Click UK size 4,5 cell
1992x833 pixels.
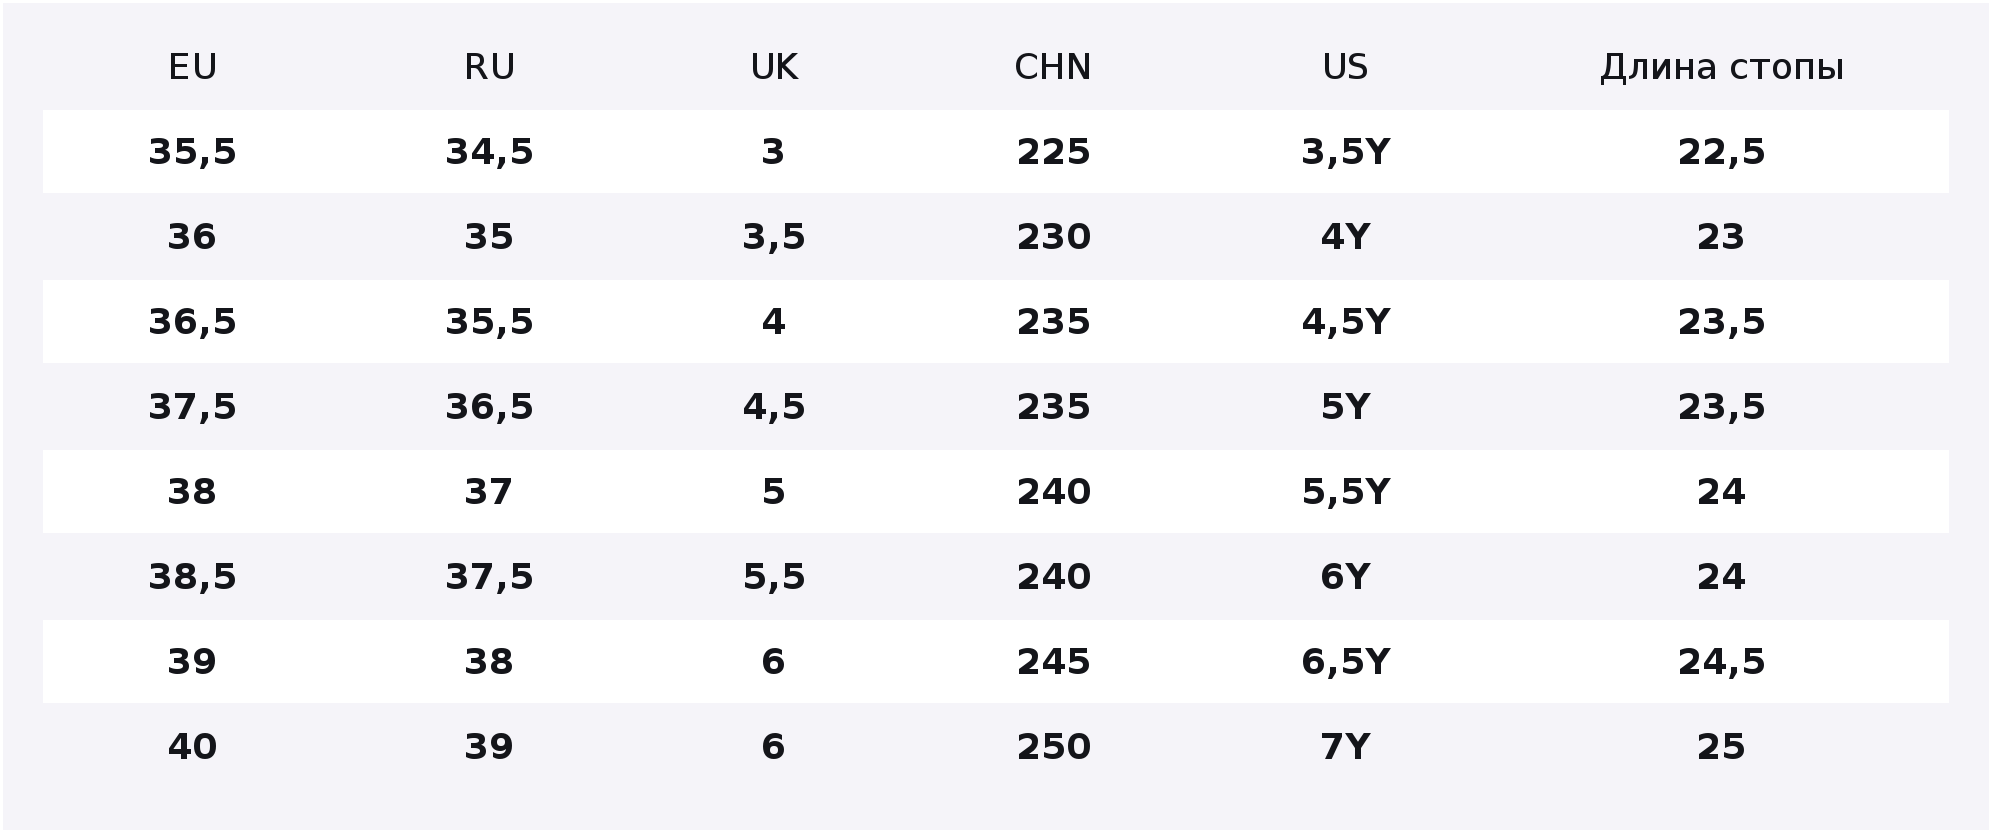tap(773, 407)
